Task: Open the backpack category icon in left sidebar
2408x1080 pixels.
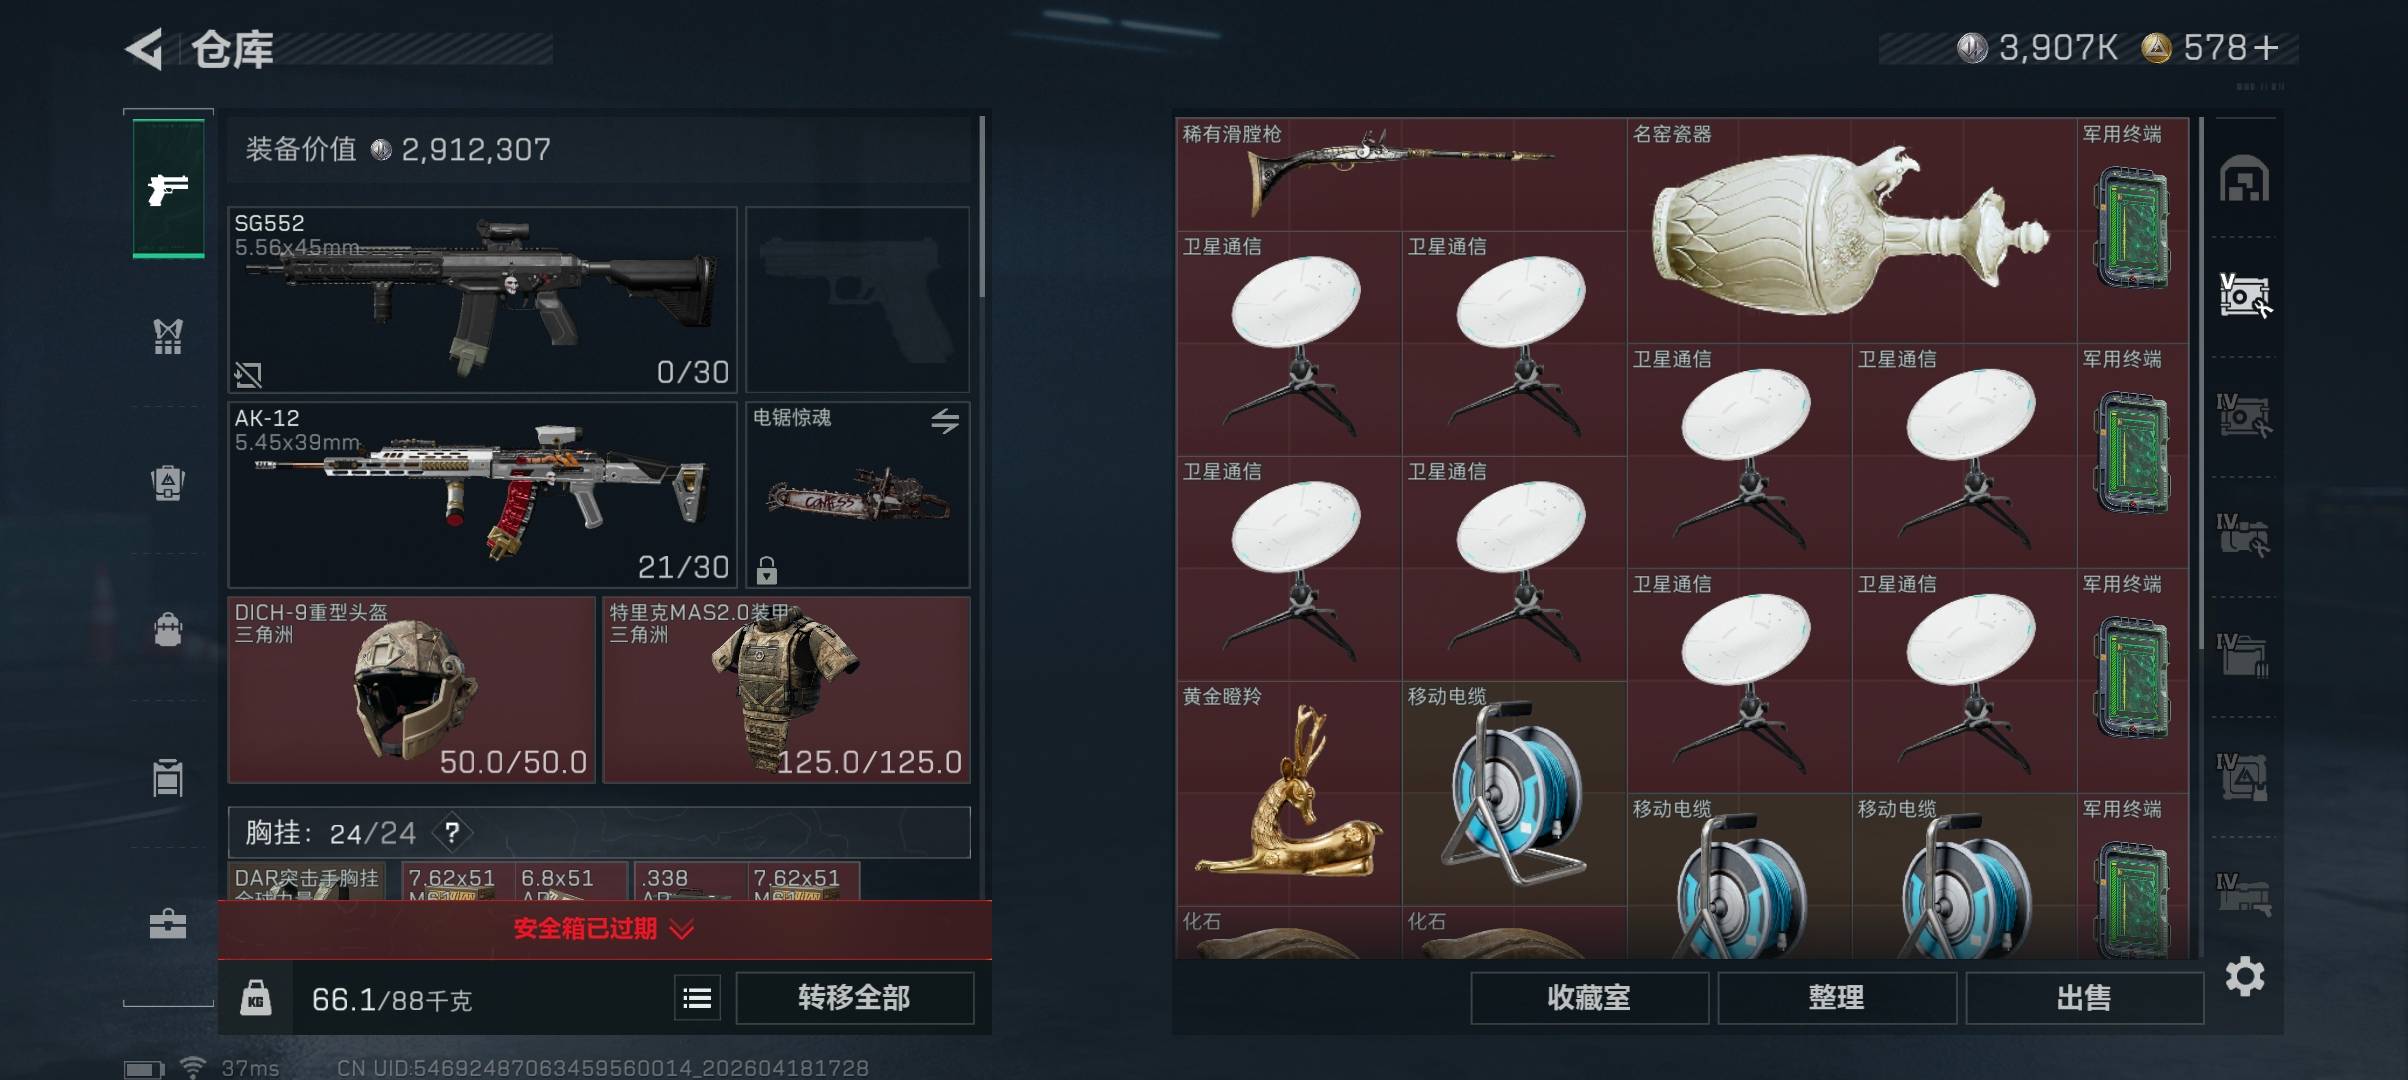Action: 168,630
